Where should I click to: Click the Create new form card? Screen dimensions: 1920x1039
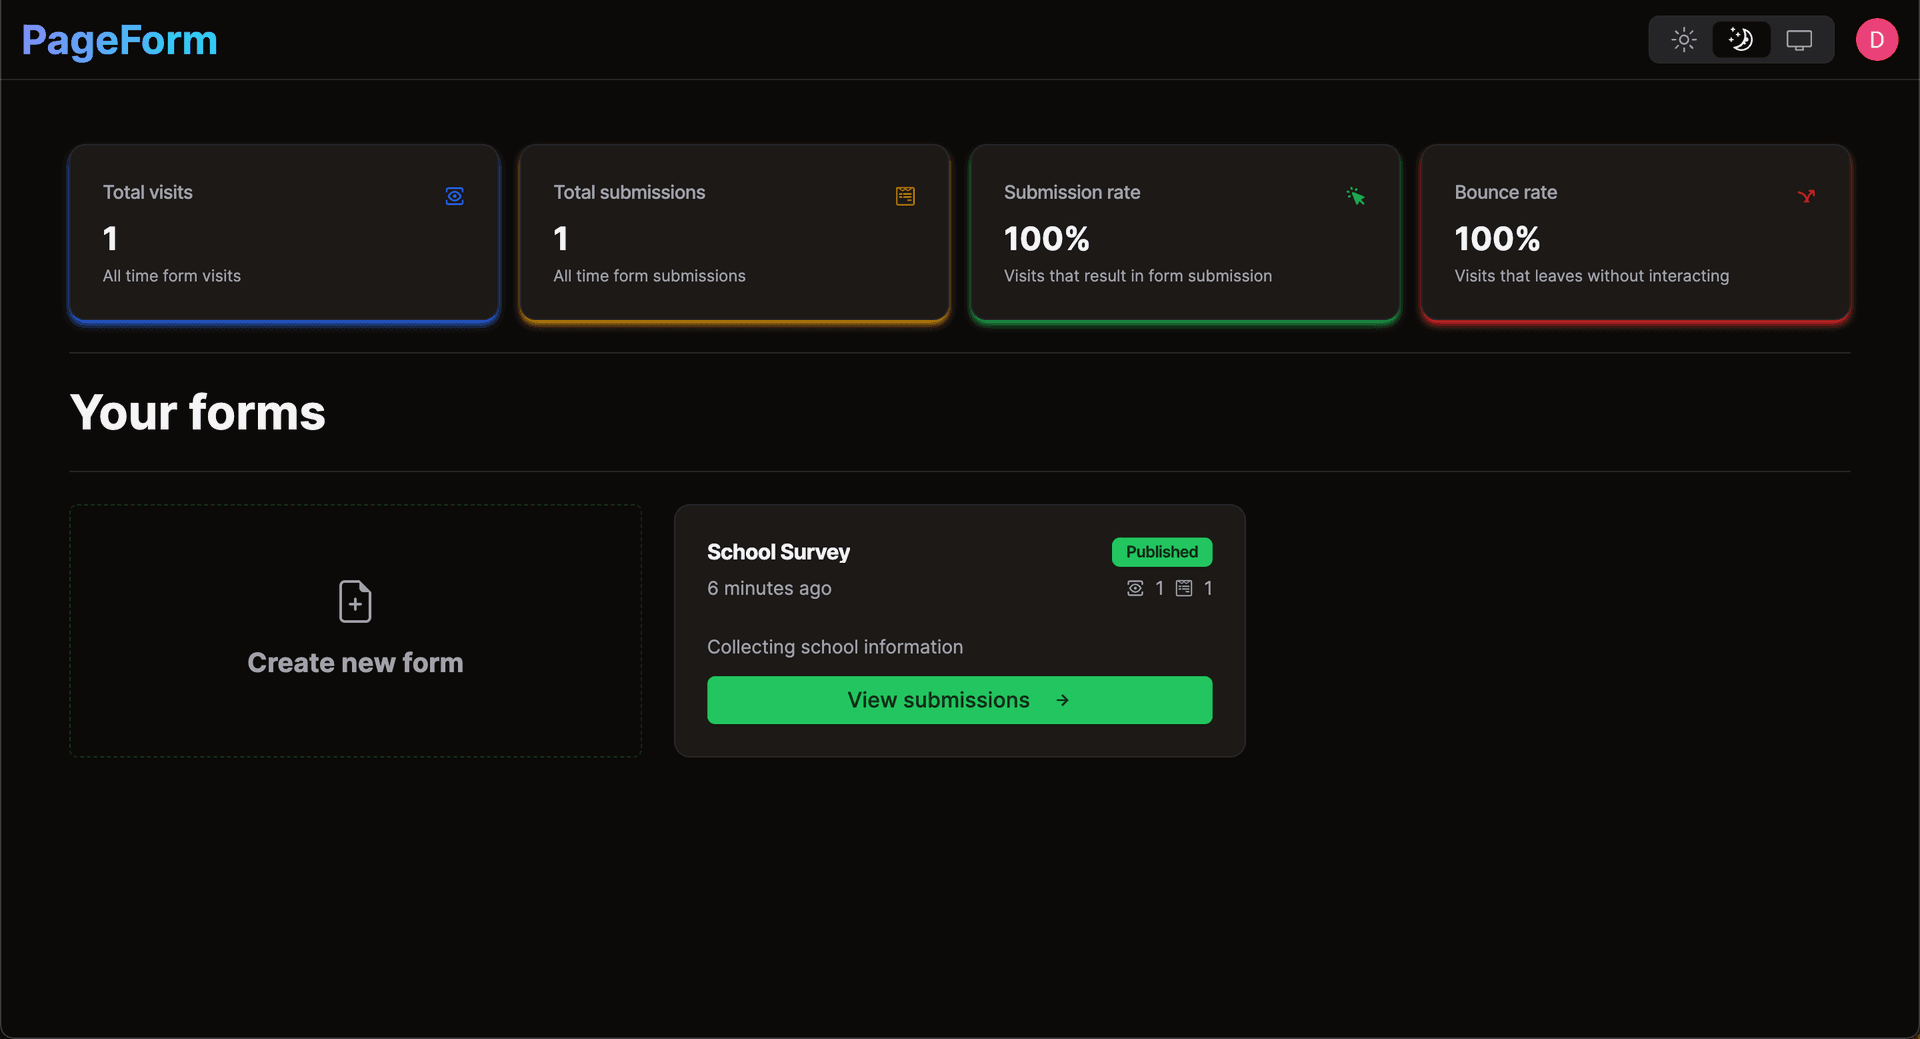tap(355, 631)
